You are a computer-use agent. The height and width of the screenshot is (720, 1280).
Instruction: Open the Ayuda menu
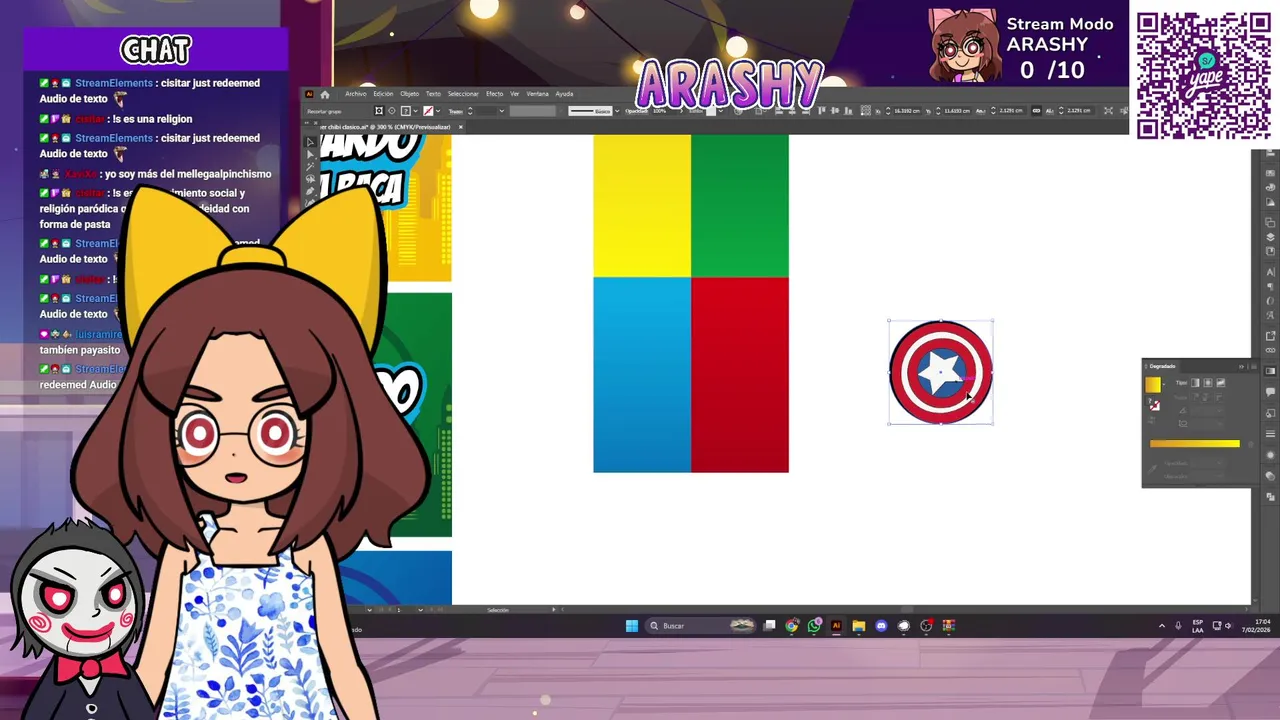[x=564, y=94]
